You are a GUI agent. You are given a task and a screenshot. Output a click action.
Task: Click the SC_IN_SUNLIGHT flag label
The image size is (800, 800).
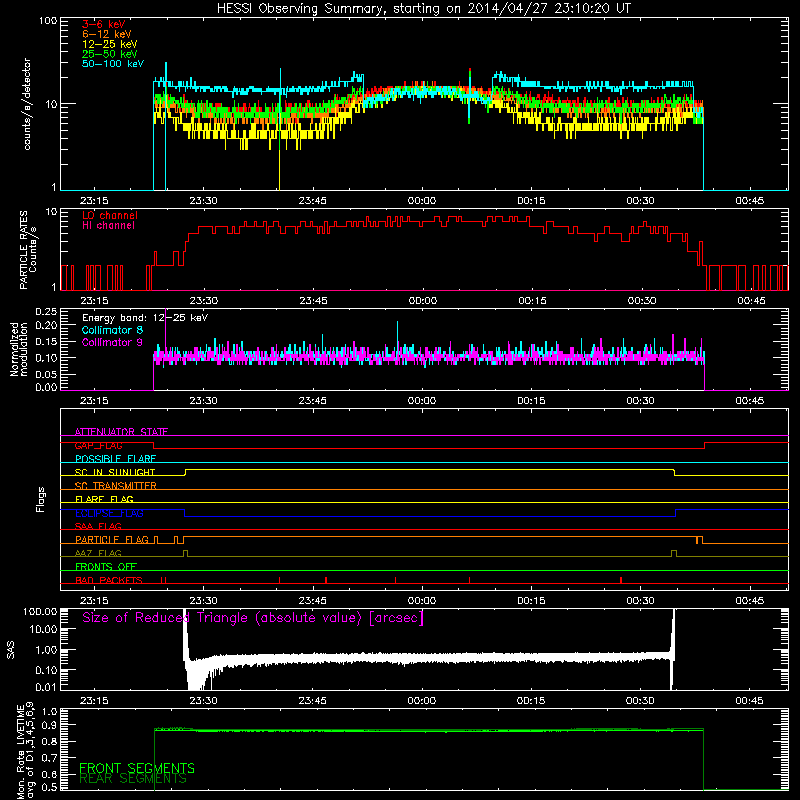(x=115, y=472)
